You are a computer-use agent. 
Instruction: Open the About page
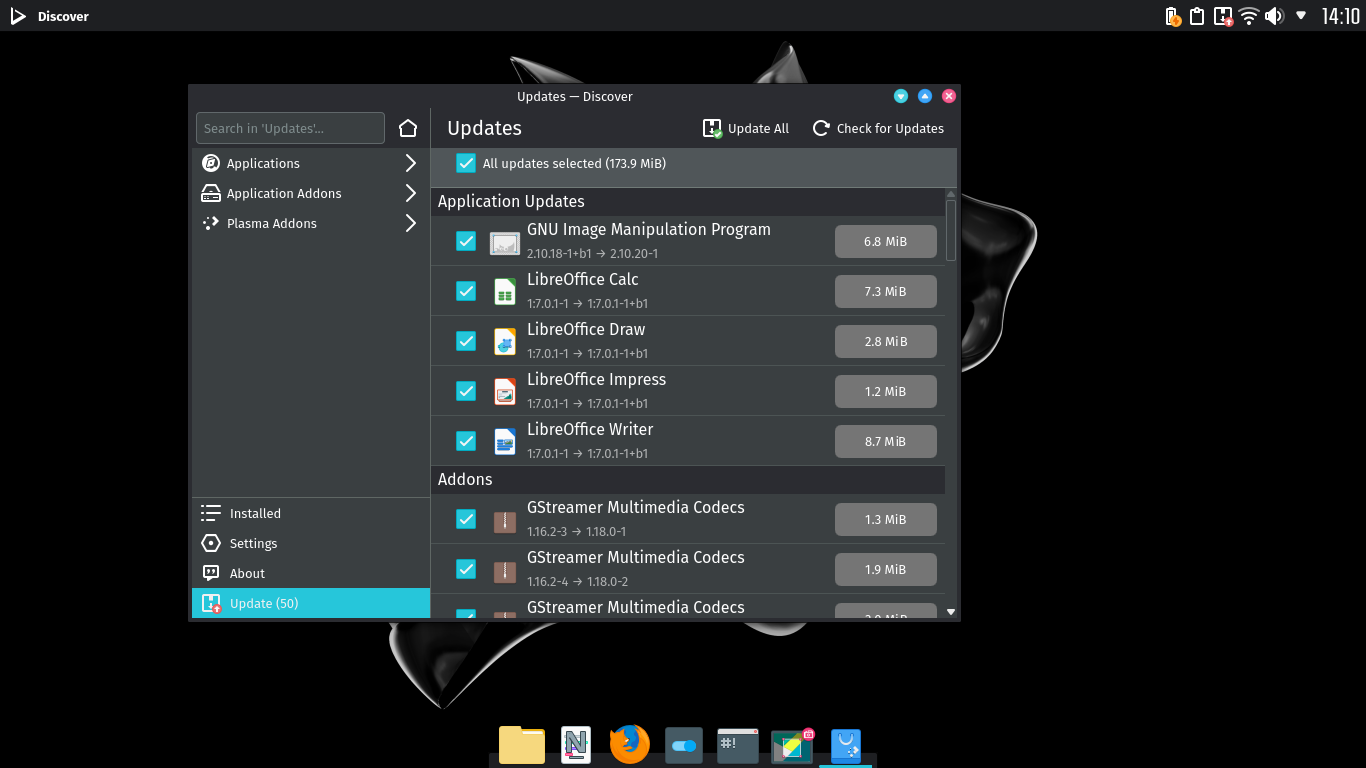click(311, 573)
